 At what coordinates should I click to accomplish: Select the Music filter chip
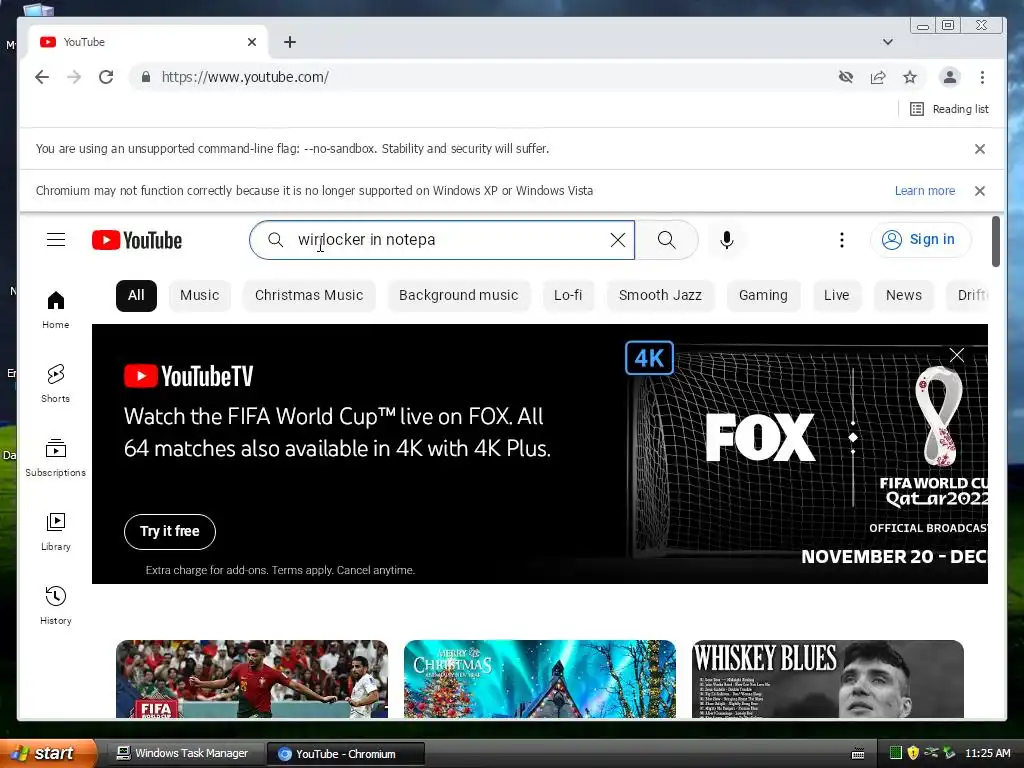coord(199,295)
